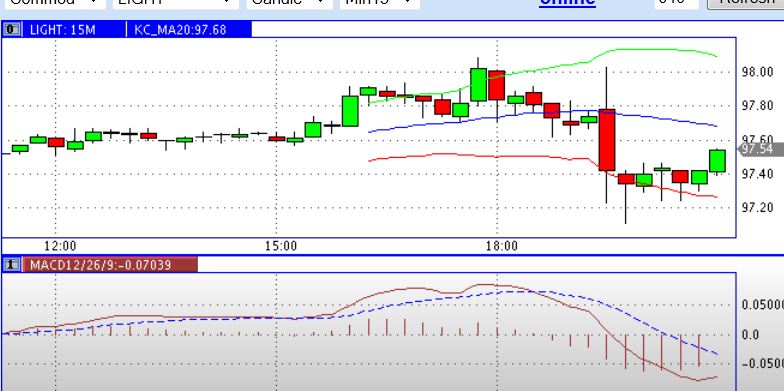Click the 15:00 time axis label
The width and height of the screenshot is (784, 391).
point(280,246)
